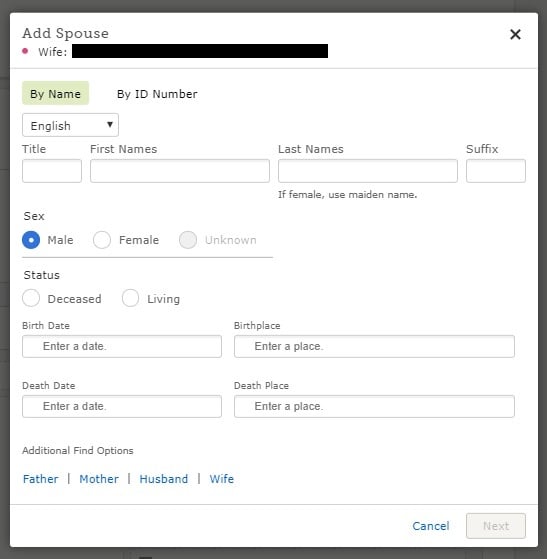Select the By Name tab
Image resolution: width=547 pixels, height=559 pixels.
55,93
